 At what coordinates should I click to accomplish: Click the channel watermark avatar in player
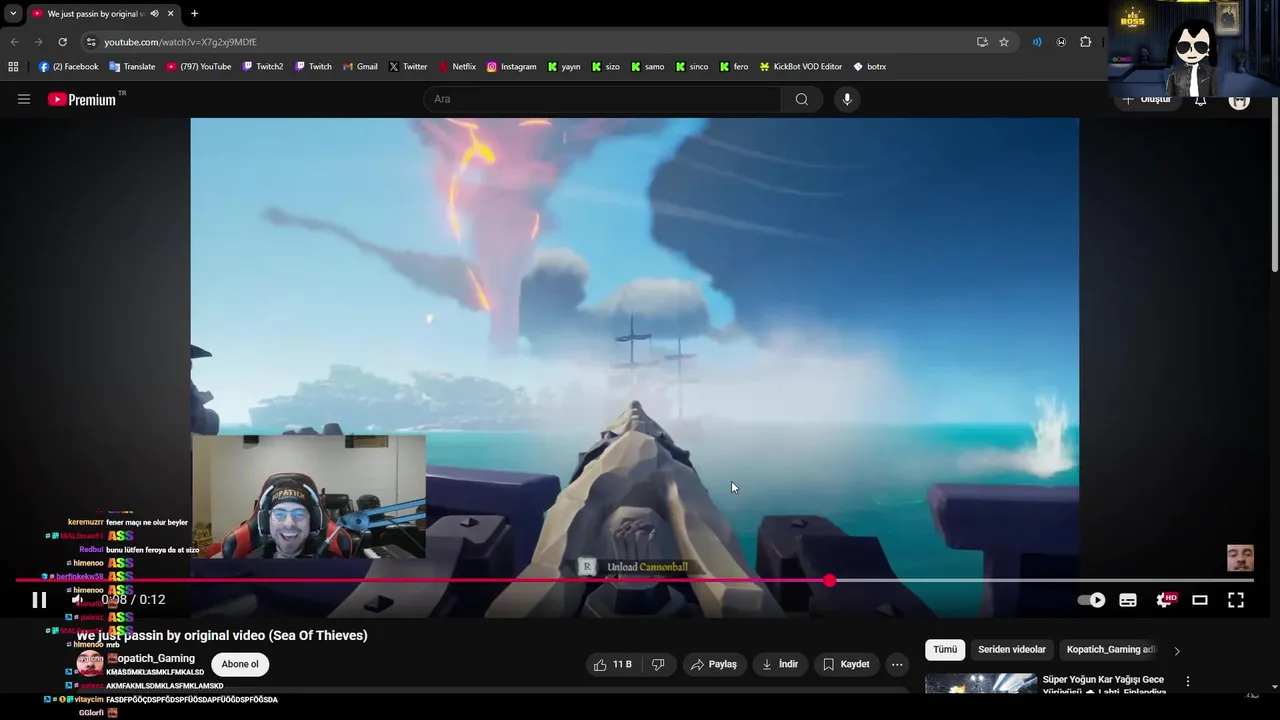[x=1240, y=558]
